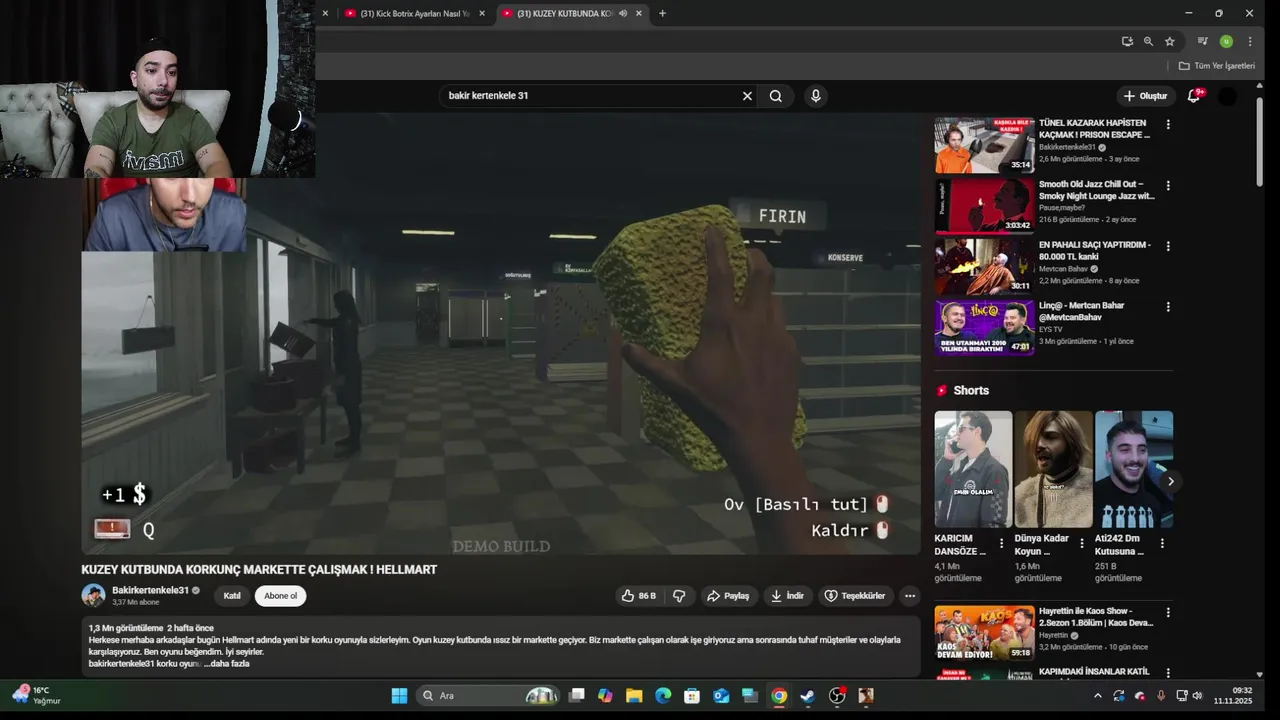
Task: Dislike the video
Action: coord(679,596)
